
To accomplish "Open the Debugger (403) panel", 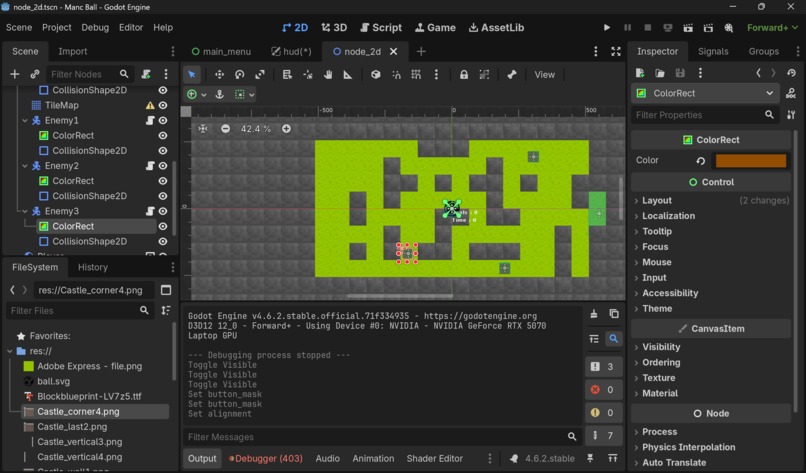I will (266, 459).
